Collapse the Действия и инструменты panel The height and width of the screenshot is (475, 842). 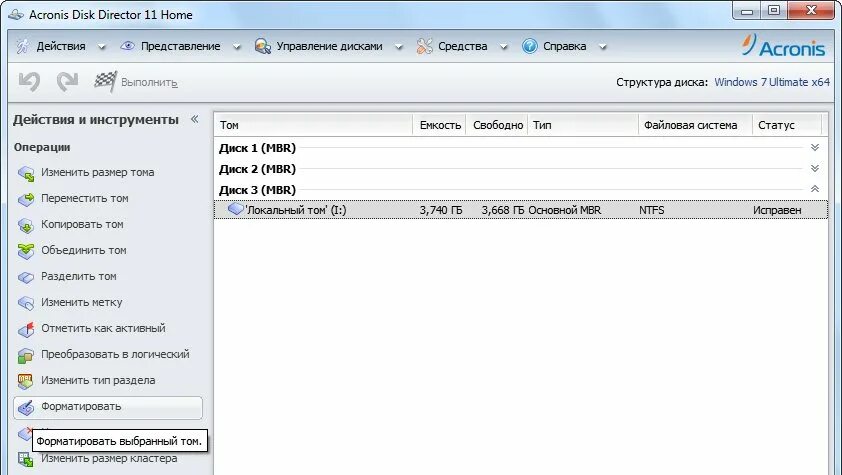pyautogui.click(x=194, y=119)
